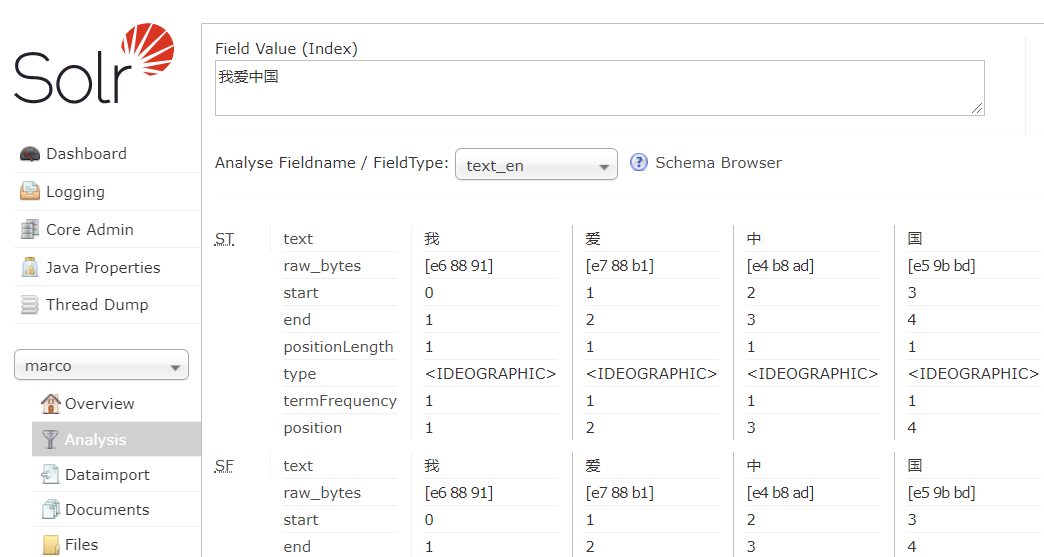Click the blue help question-mark icon
This screenshot has height=557, width=1044.
[639, 163]
